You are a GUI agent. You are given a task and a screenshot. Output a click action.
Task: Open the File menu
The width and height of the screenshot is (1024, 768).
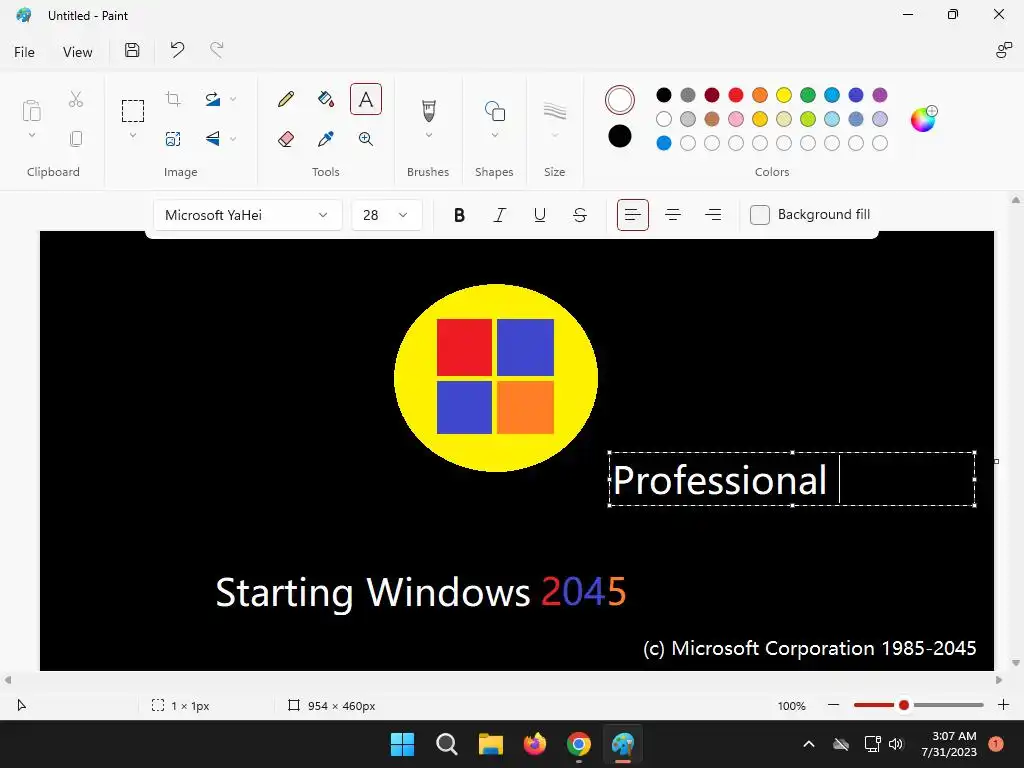pos(24,52)
